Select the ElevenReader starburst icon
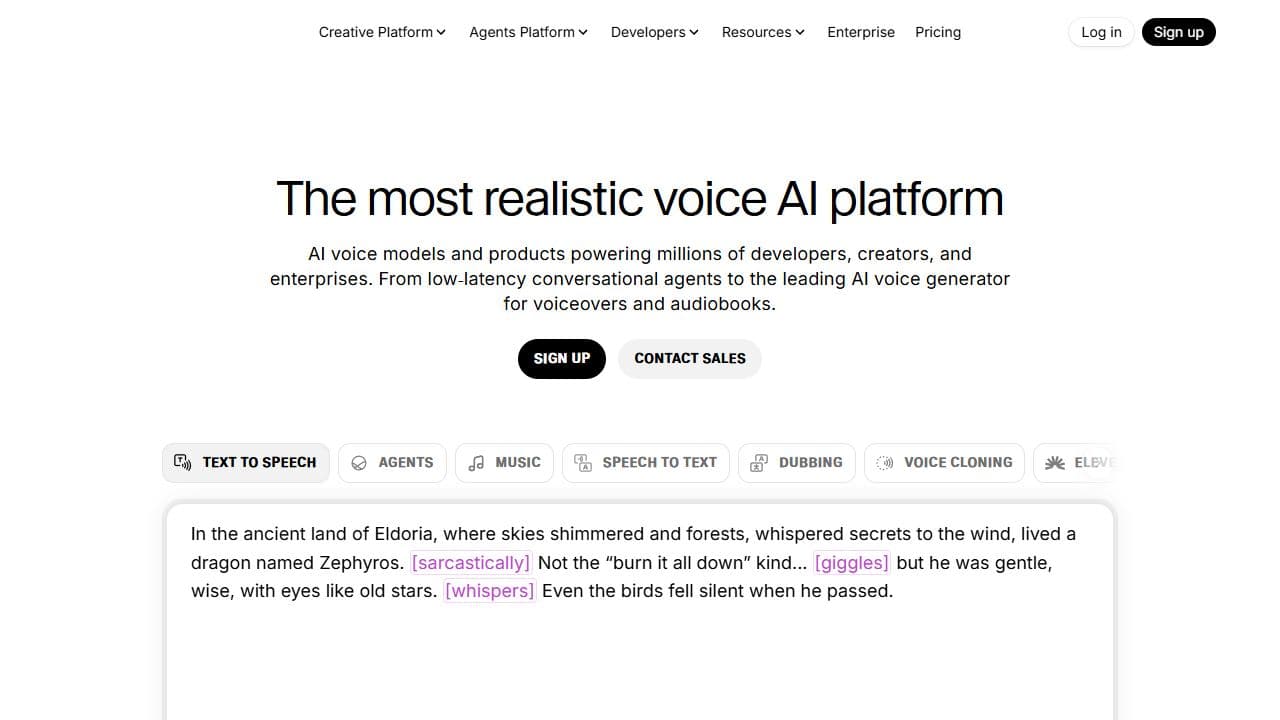This screenshot has height=720, width=1280. [x=1054, y=462]
